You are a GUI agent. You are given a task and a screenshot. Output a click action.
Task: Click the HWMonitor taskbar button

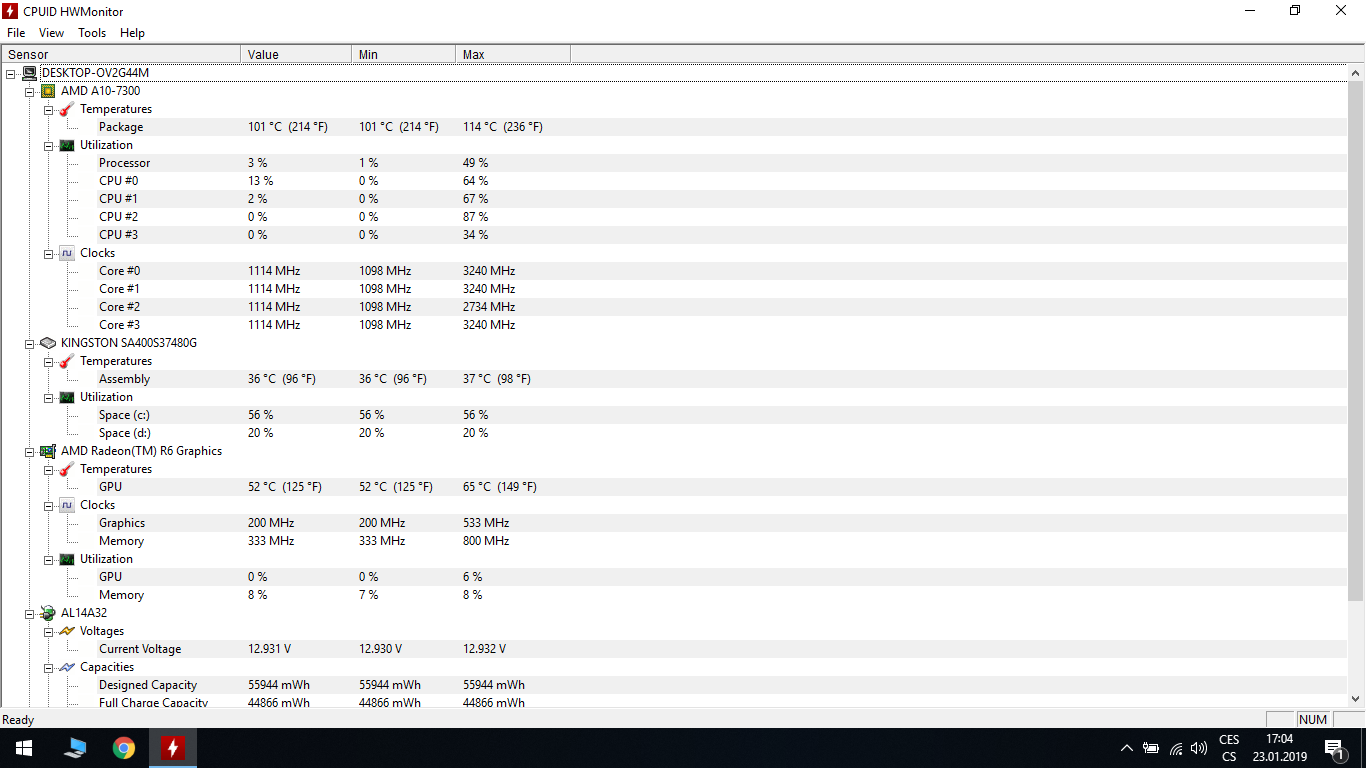[173, 748]
